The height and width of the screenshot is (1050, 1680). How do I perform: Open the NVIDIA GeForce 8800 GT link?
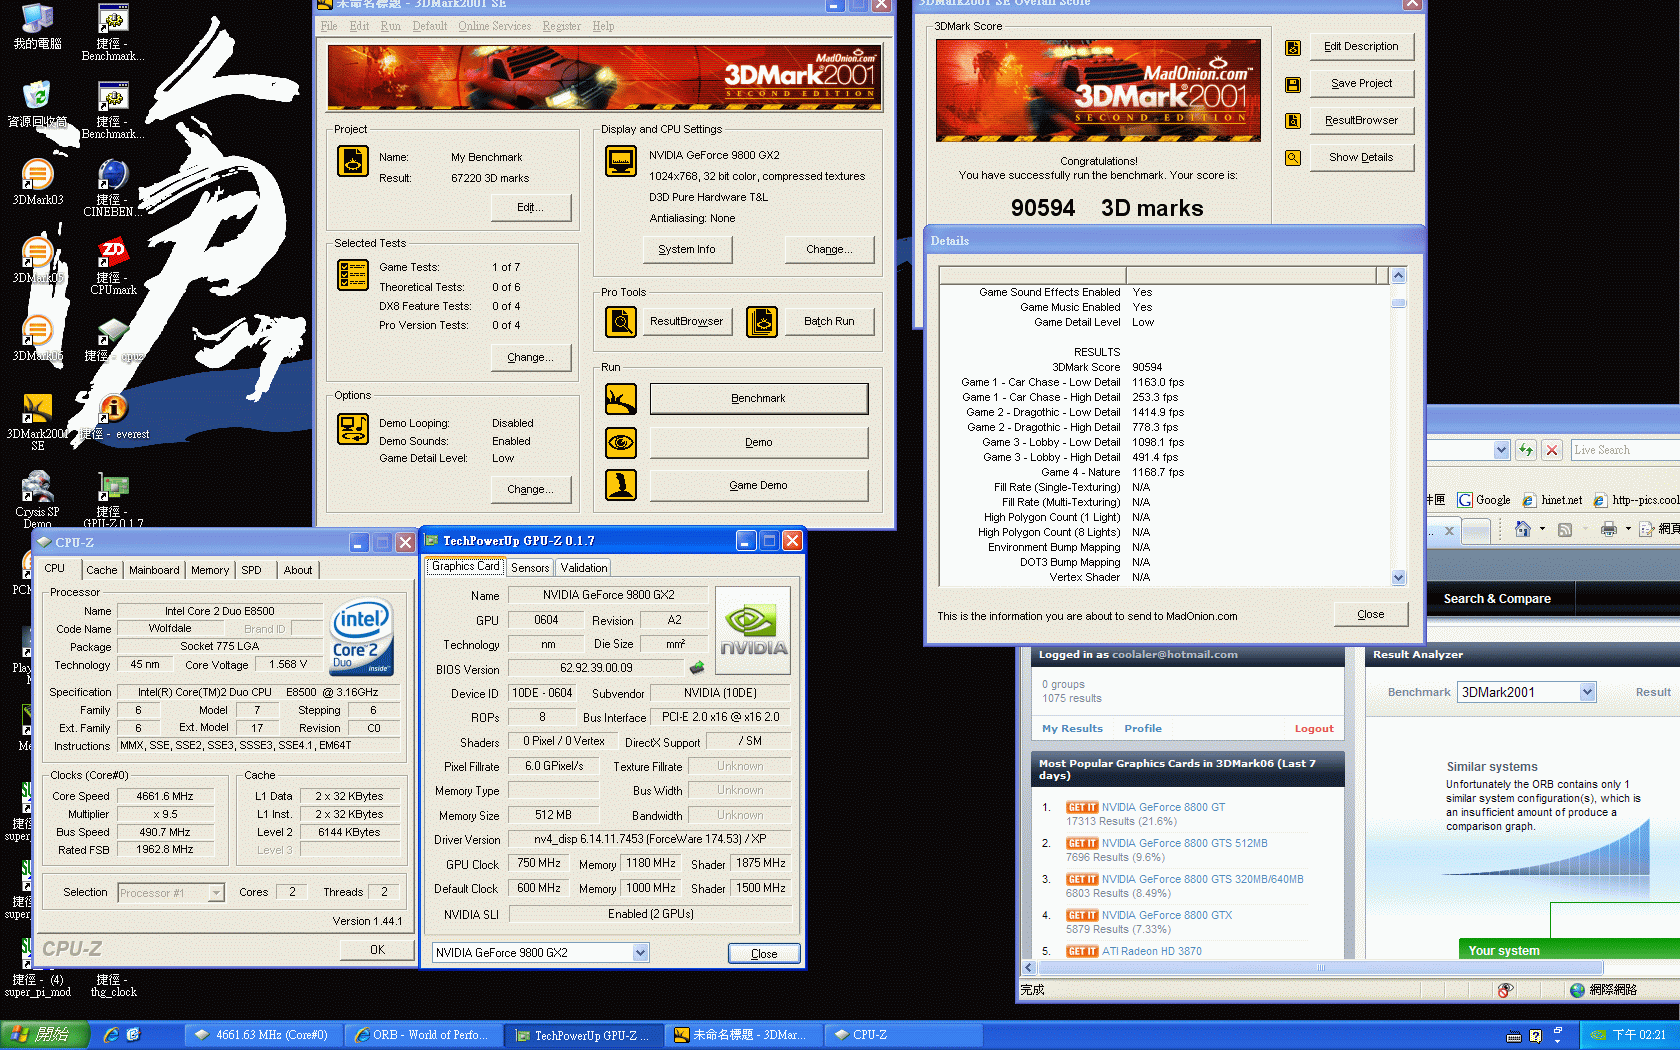coord(1163,807)
